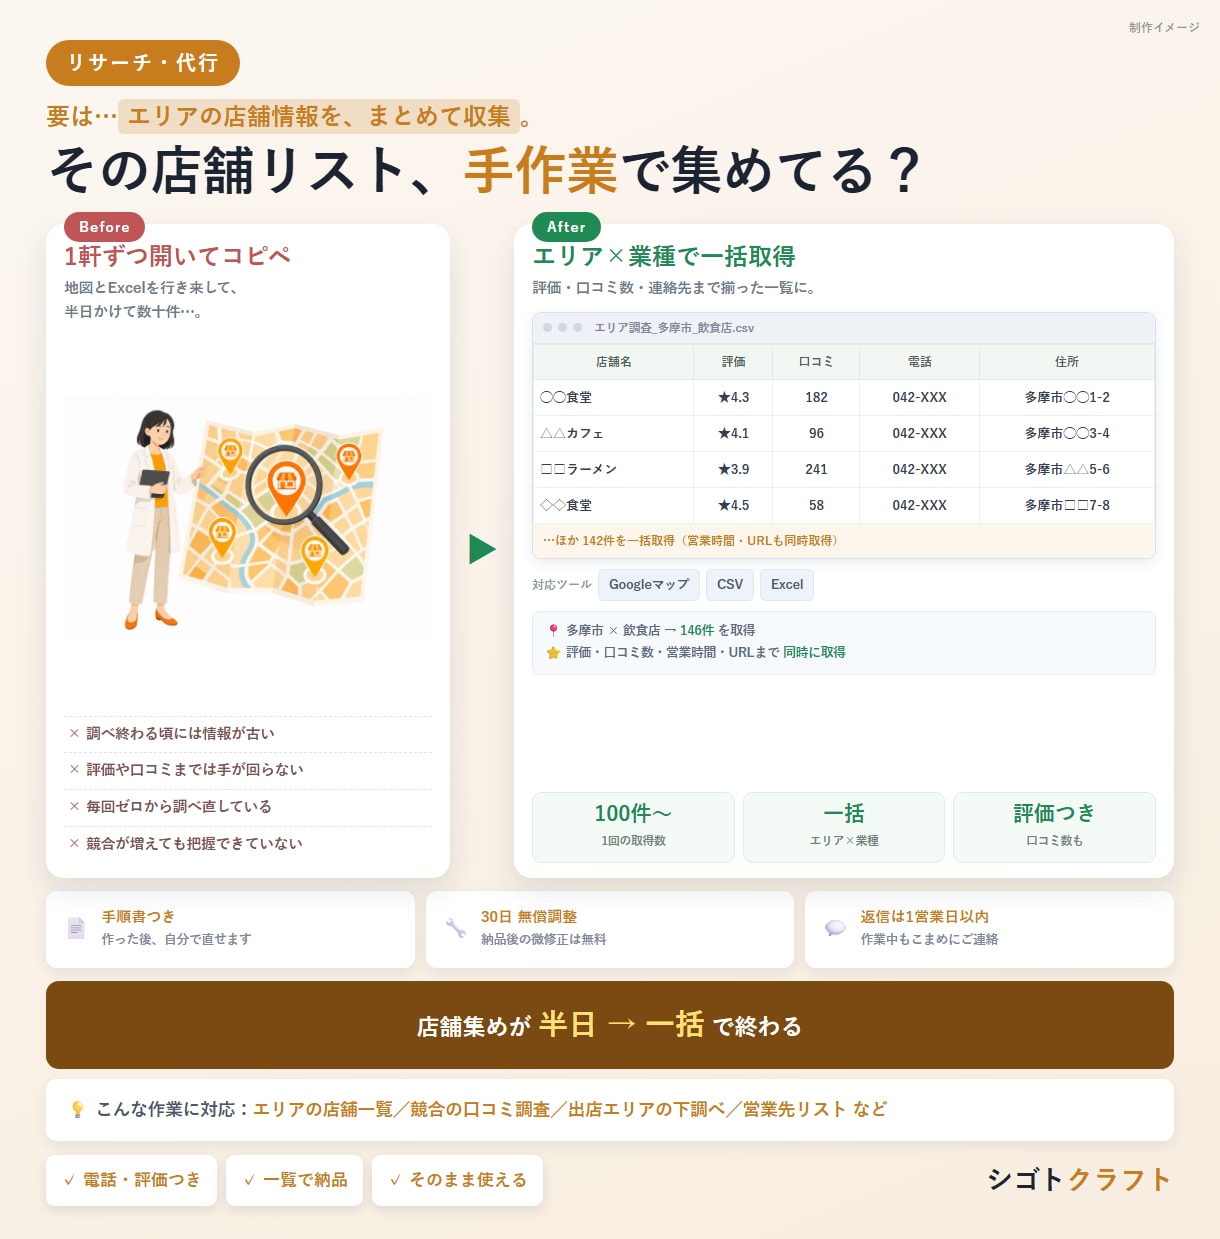Viewport: 1220px width, 1239px height.
Task: Click the green play arrow between Before and After
Action: tap(482, 549)
